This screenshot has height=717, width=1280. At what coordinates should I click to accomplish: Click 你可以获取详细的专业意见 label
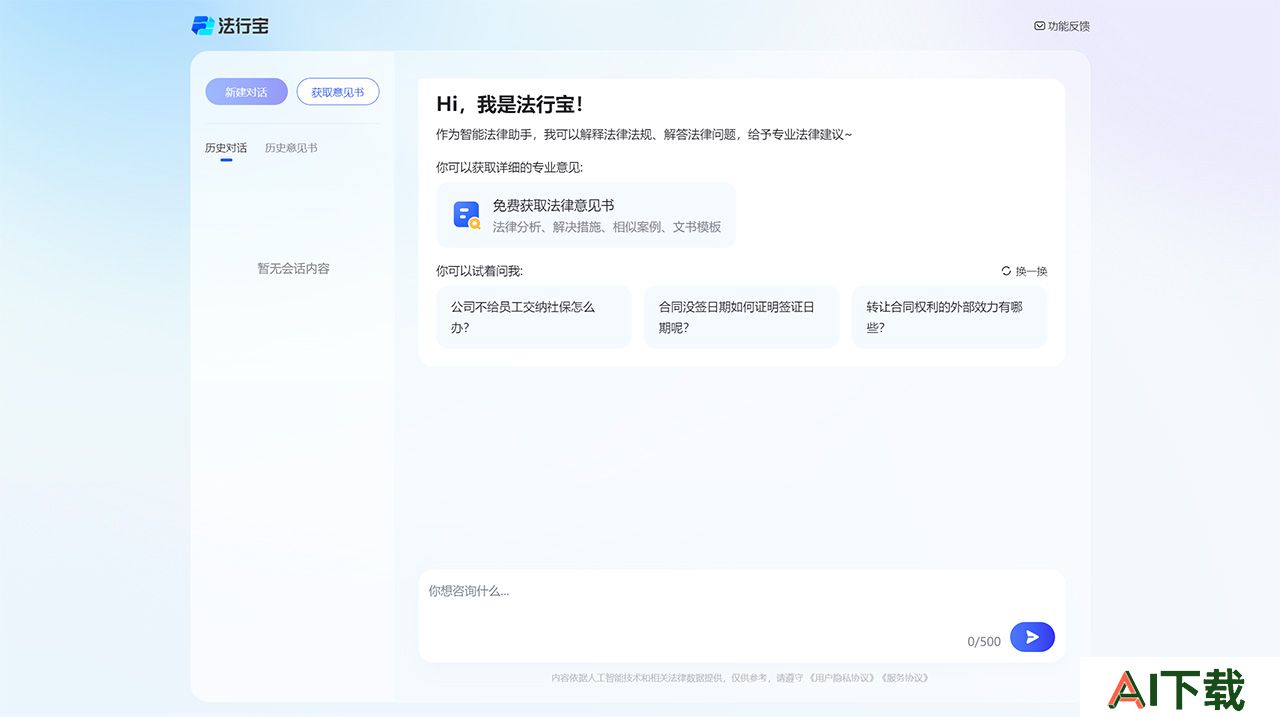[x=509, y=167]
